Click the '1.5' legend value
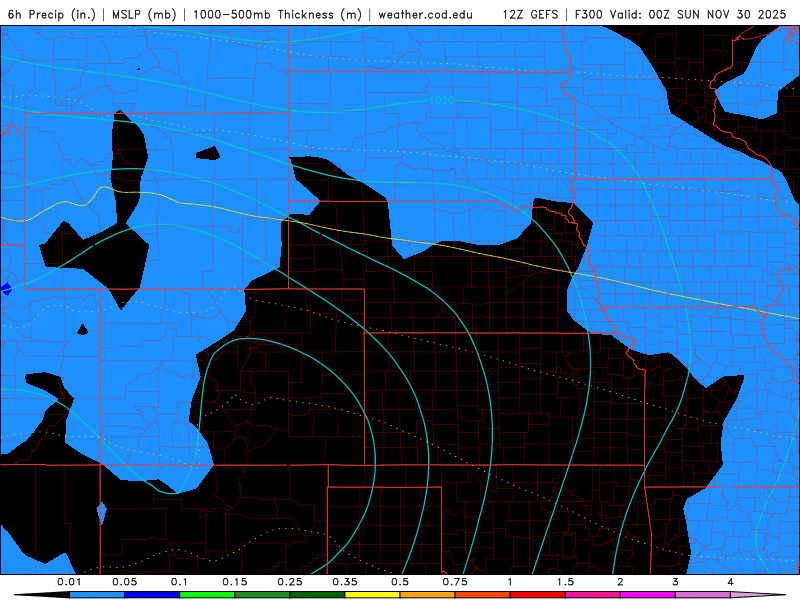Image resolution: width=800 pixels, height=600 pixels. pos(565,582)
